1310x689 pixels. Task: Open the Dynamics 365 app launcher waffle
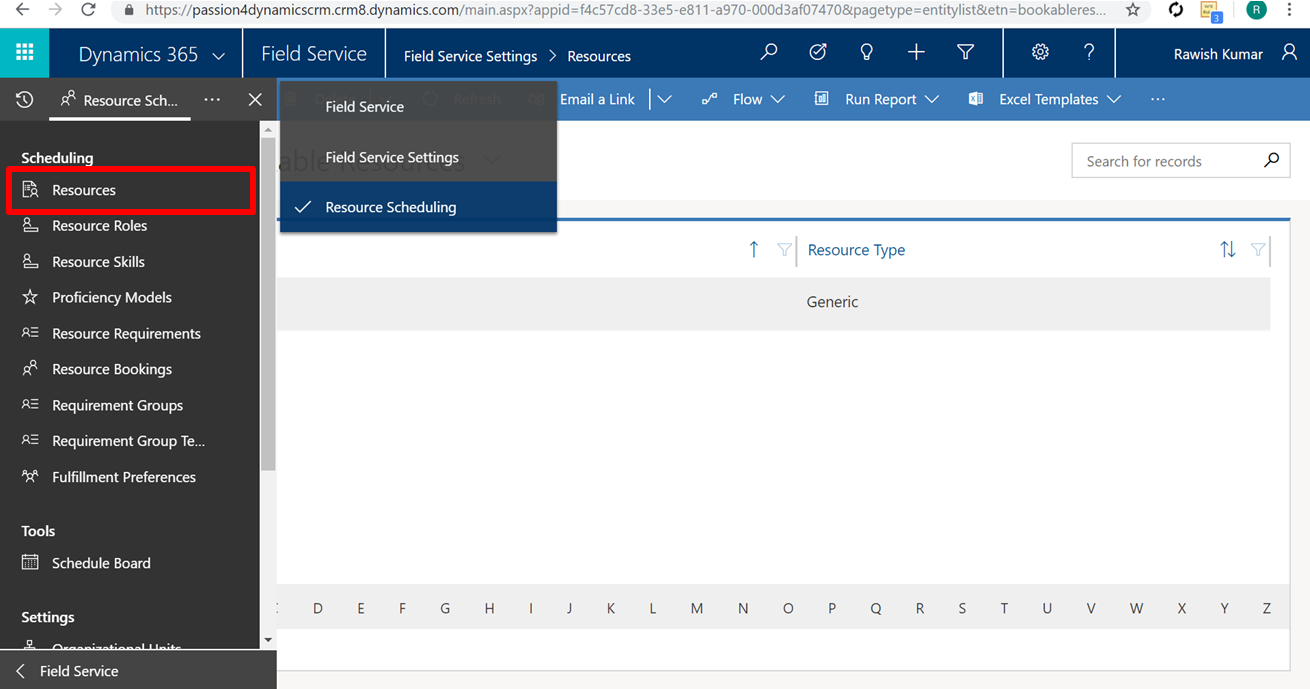[x=24, y=53]
